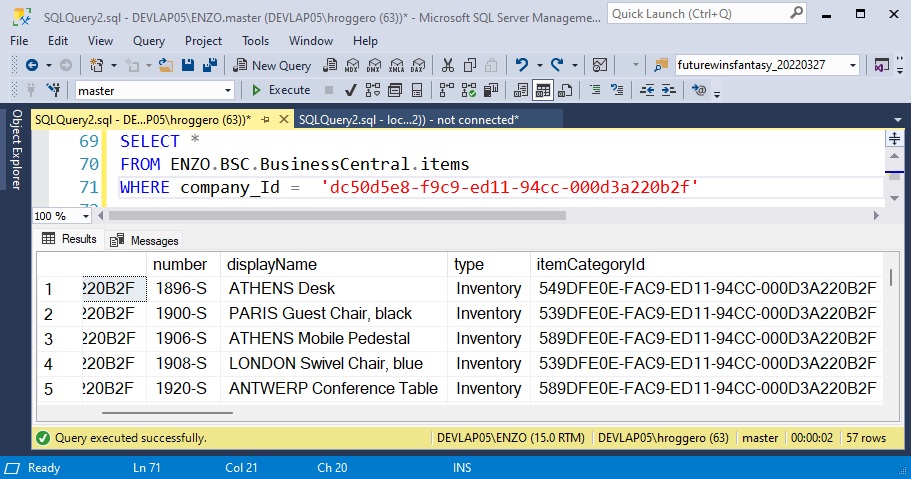
Task: Click the MDX query icon
Action: (352, 65)
